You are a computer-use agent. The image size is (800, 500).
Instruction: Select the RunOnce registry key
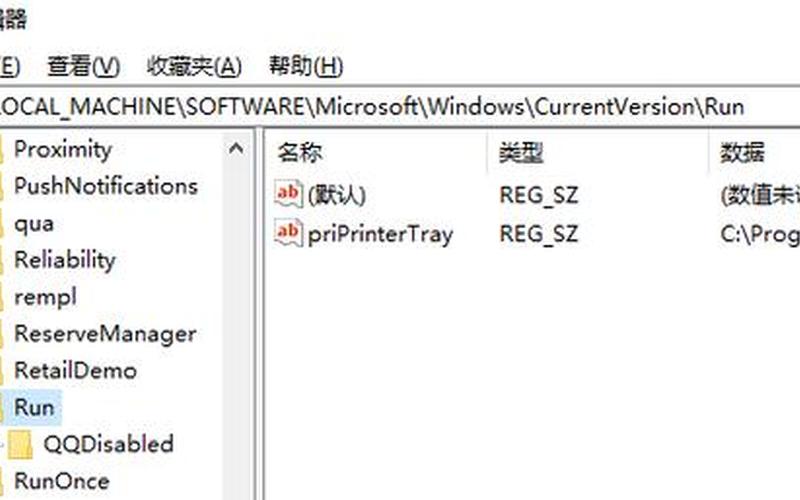62,481
